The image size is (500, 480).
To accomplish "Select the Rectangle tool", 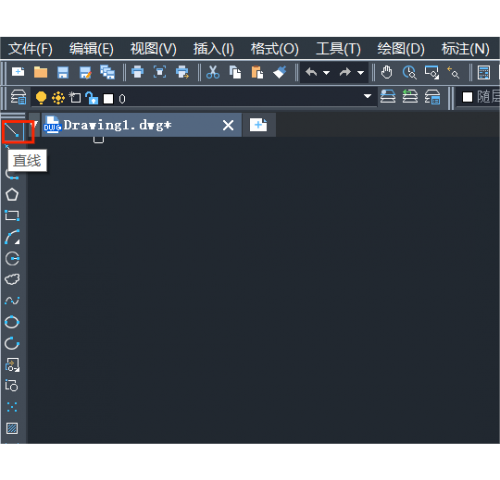I will tap(12, 216).
